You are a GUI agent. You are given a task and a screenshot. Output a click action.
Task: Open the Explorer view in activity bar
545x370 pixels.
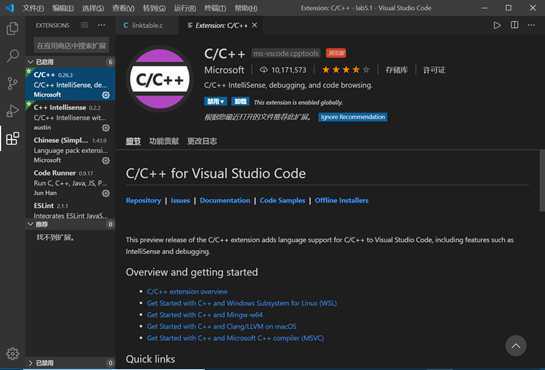point(13,28)
